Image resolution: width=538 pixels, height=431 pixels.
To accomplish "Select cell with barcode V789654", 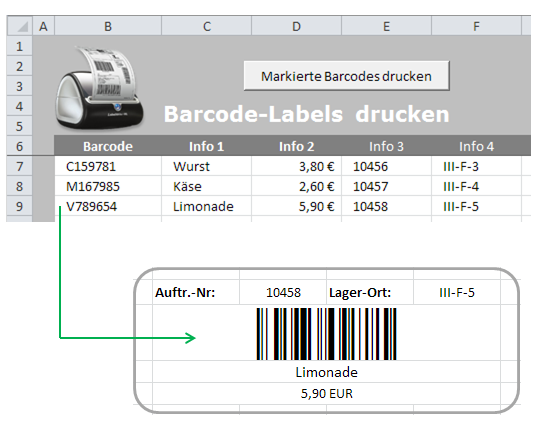I will (x=108, y=206).
